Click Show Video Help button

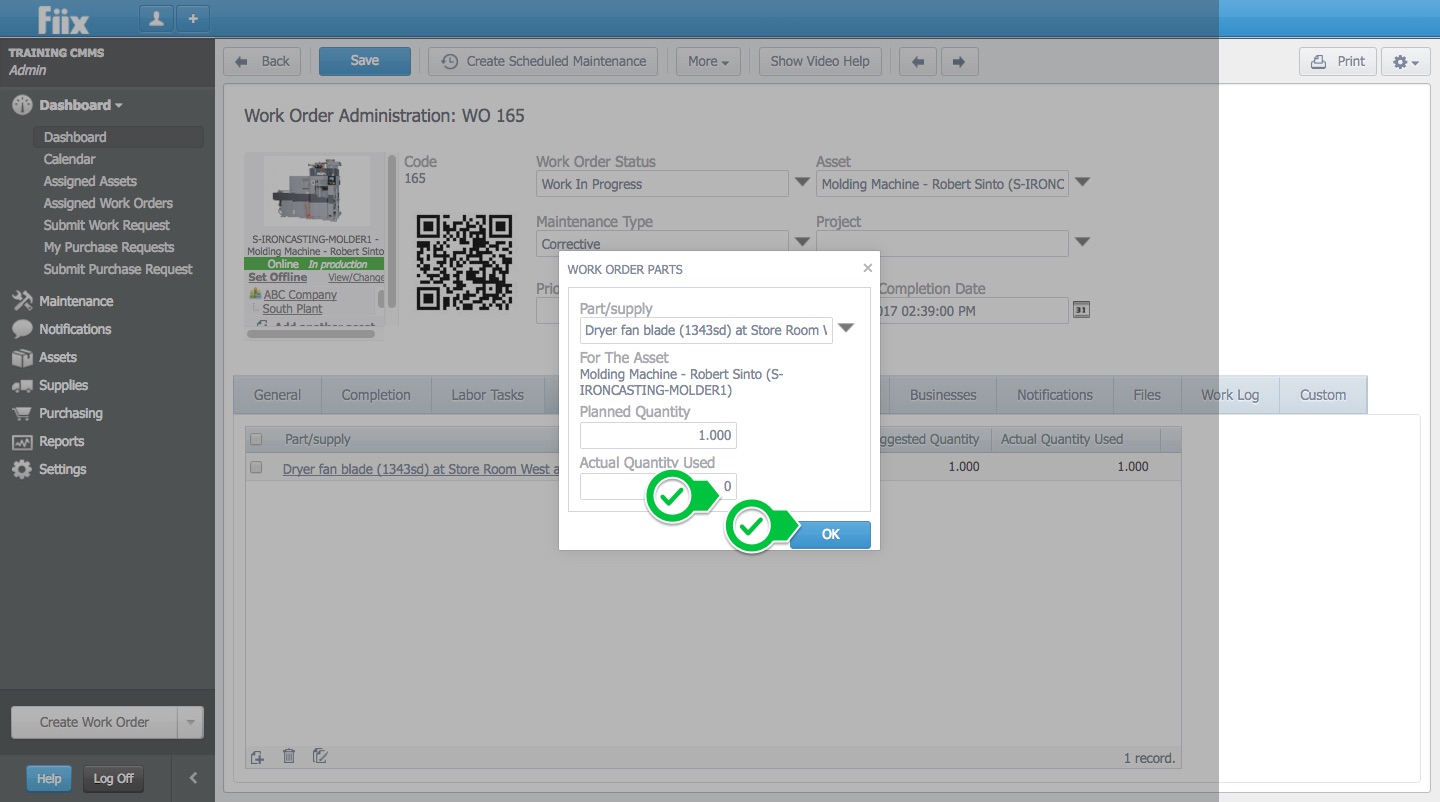click(x=820, y=61)
